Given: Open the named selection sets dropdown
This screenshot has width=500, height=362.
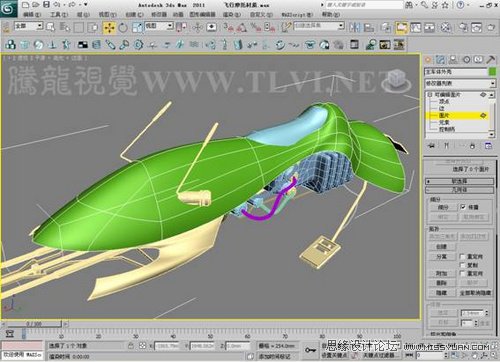Looking at the screenshot, I should point(319,26).
